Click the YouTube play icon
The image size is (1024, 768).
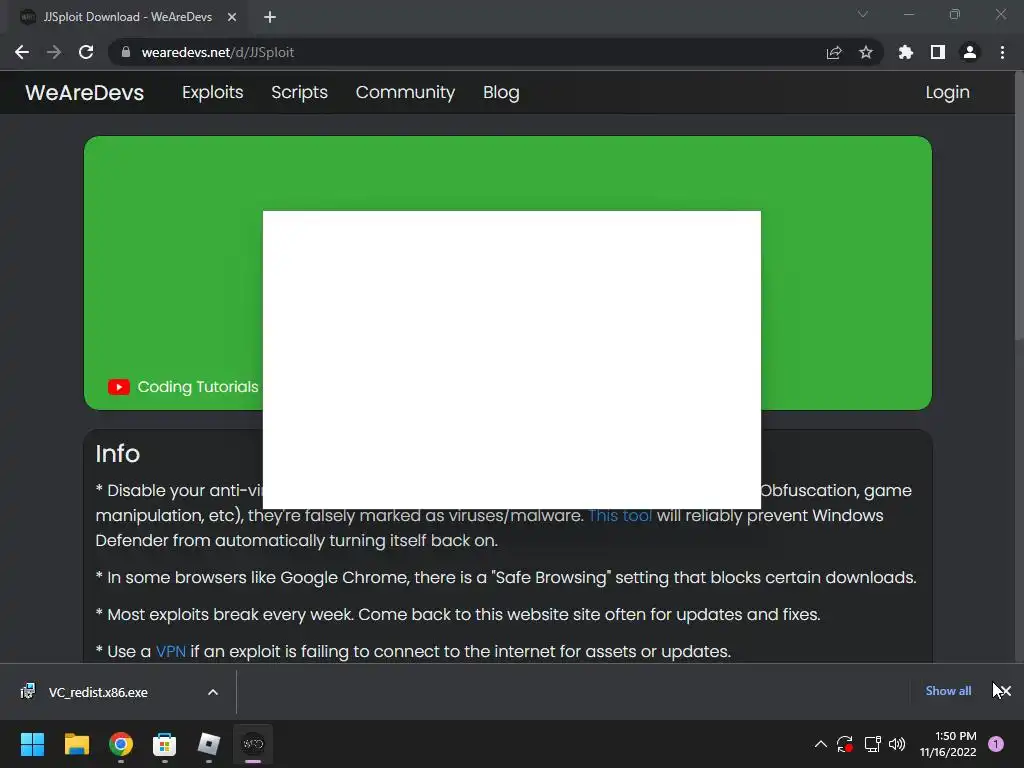point(118,387)
